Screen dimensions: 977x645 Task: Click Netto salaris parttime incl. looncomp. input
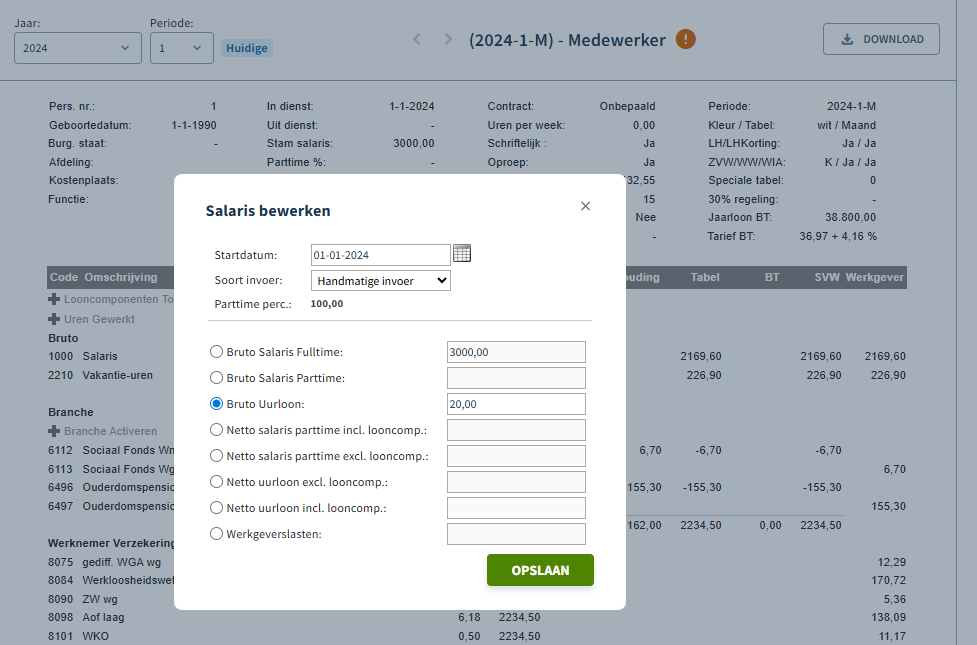516,430
